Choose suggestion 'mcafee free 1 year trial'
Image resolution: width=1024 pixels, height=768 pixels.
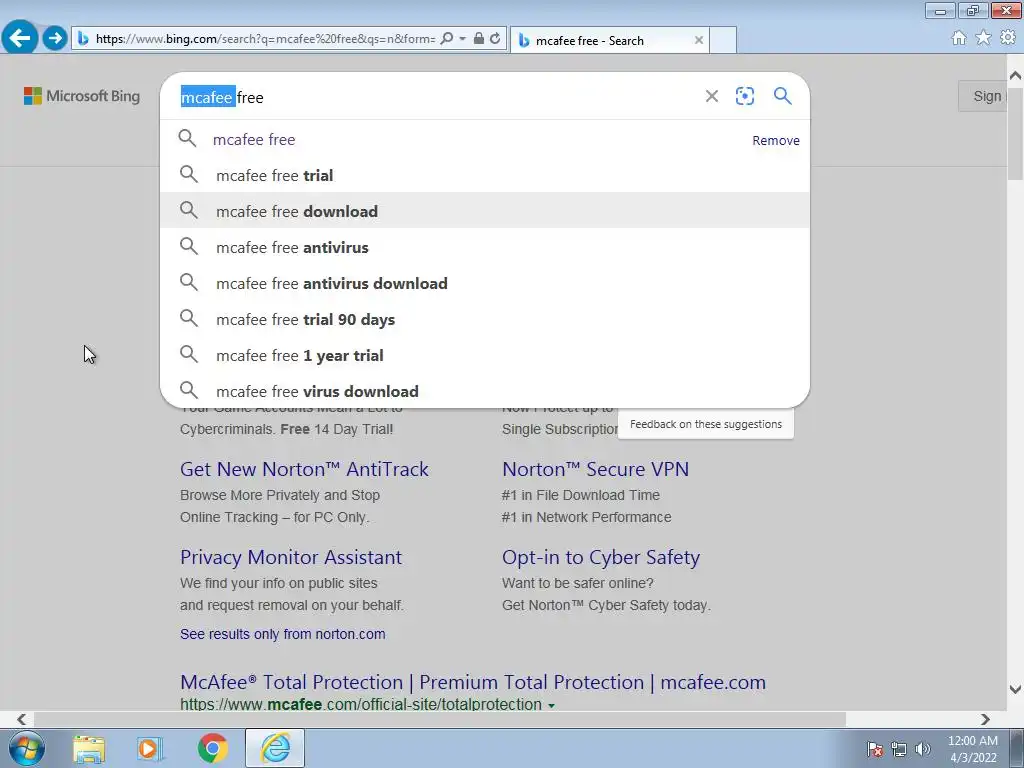coord(485,355)
